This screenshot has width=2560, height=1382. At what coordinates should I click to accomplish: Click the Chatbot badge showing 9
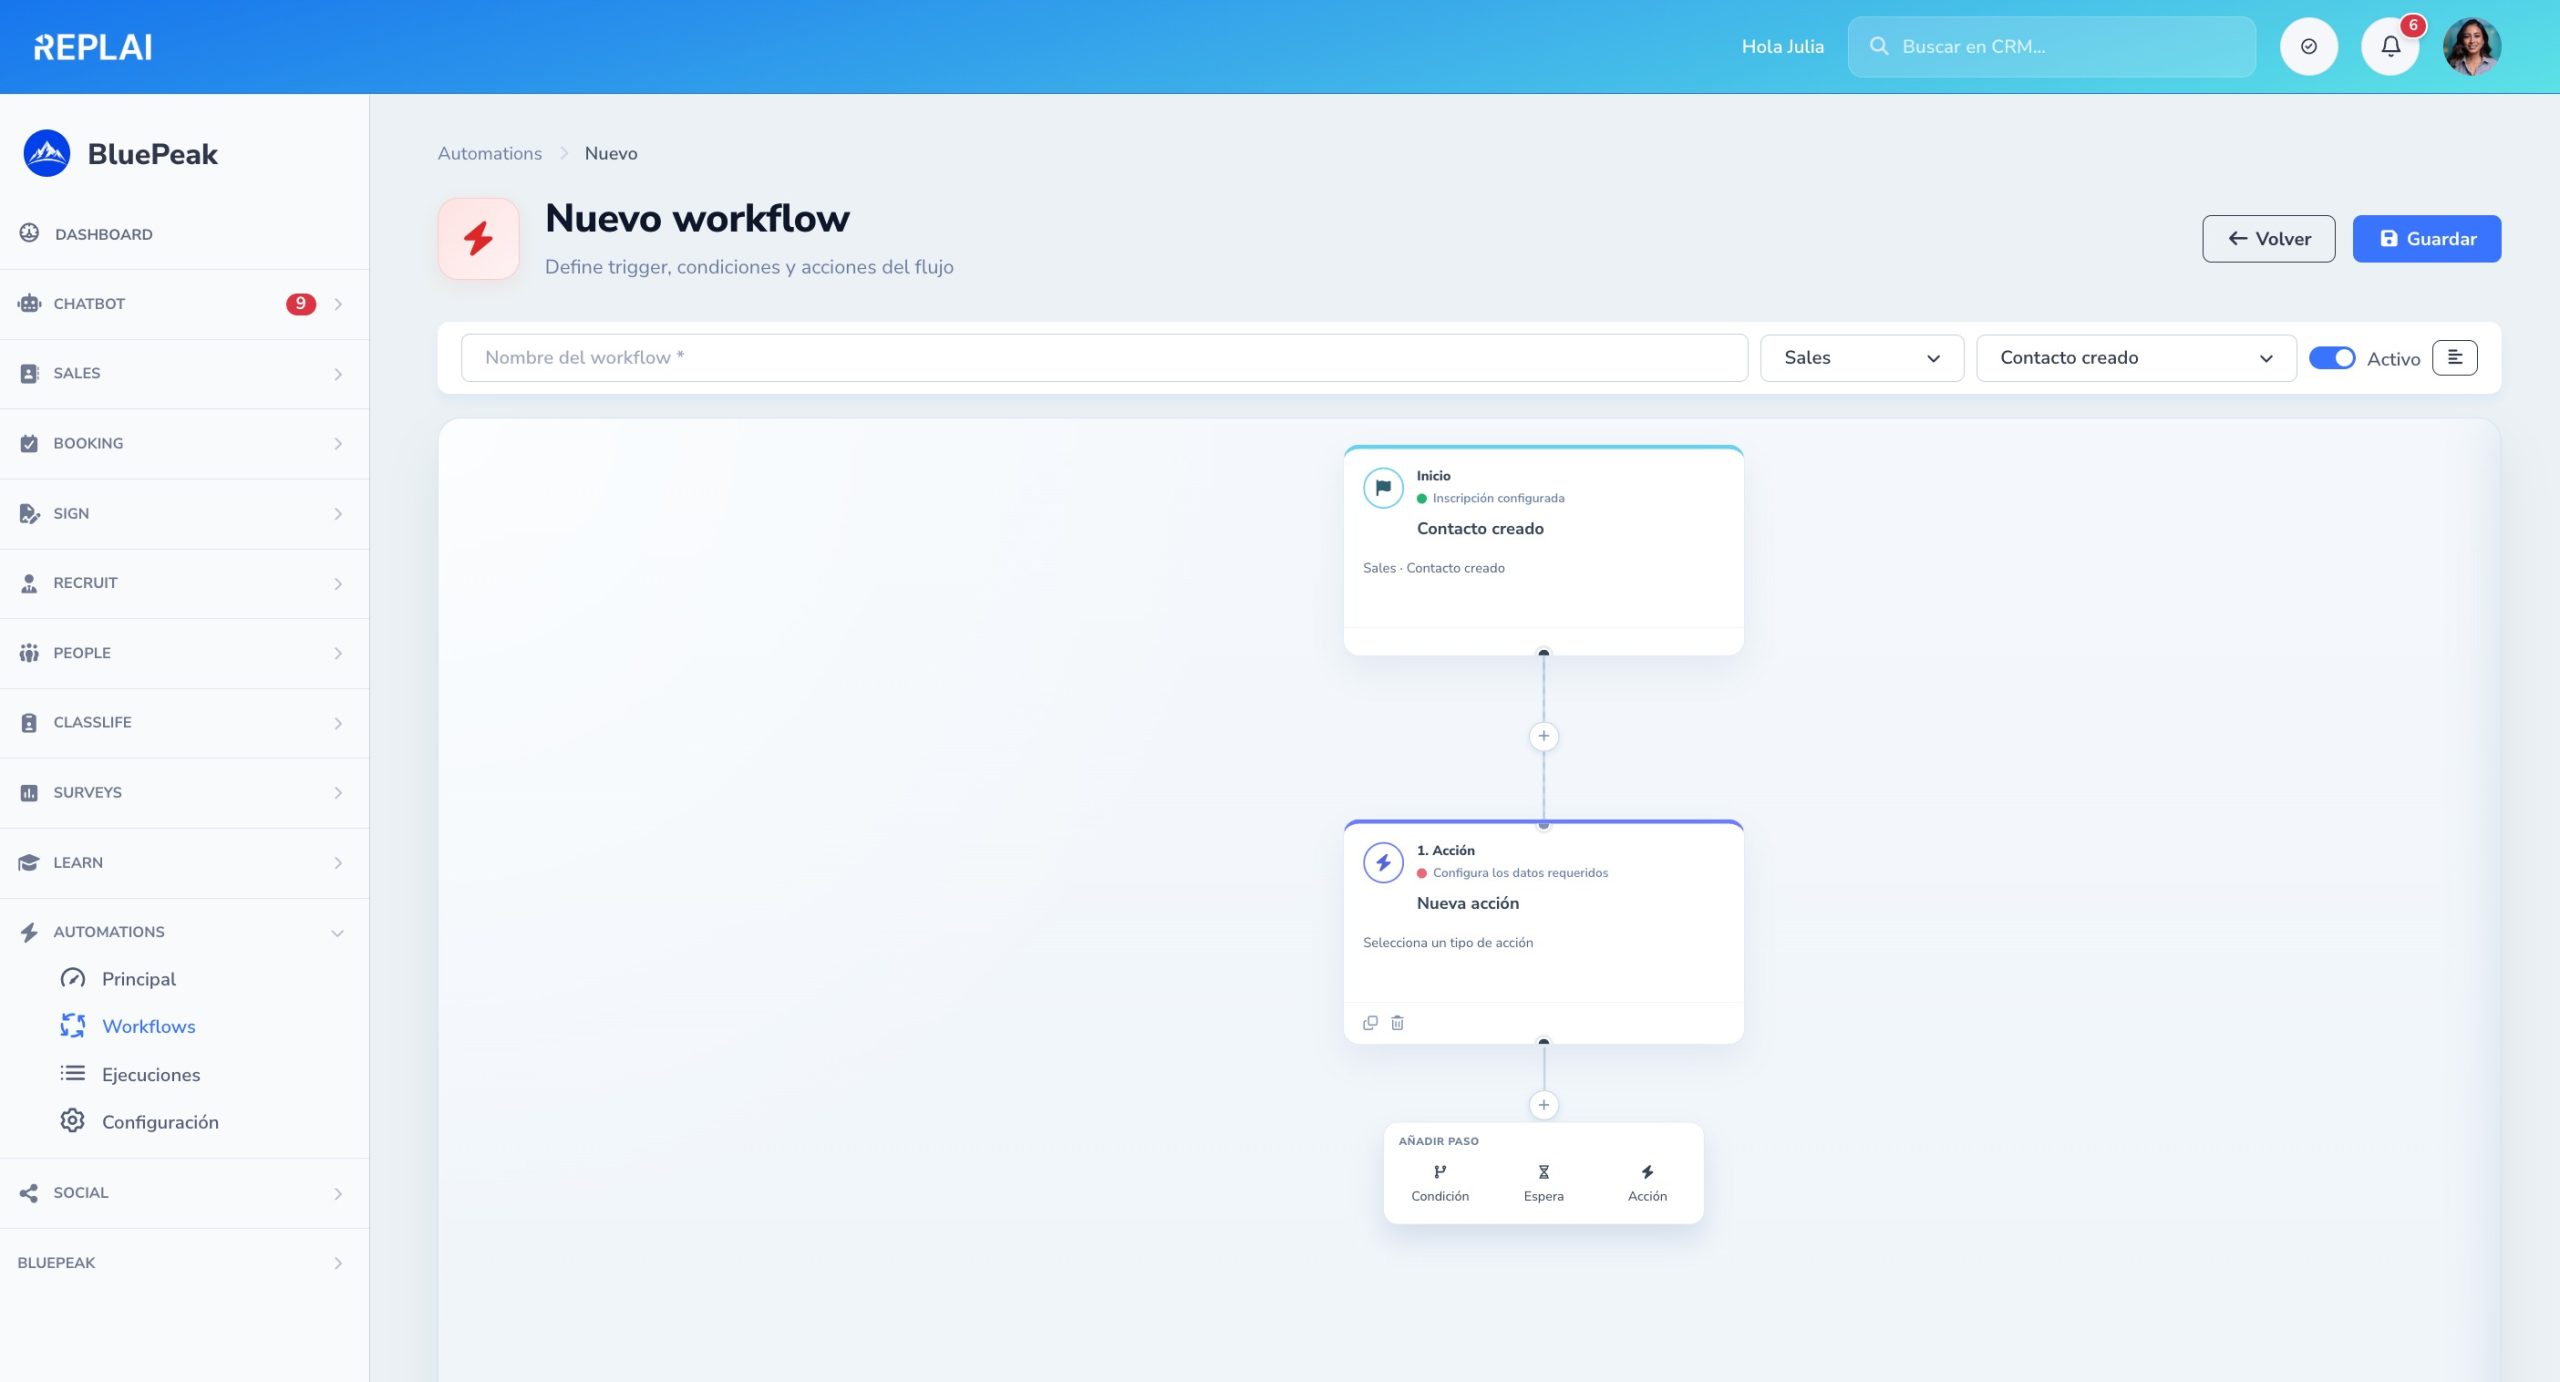(x=300, y=304)
